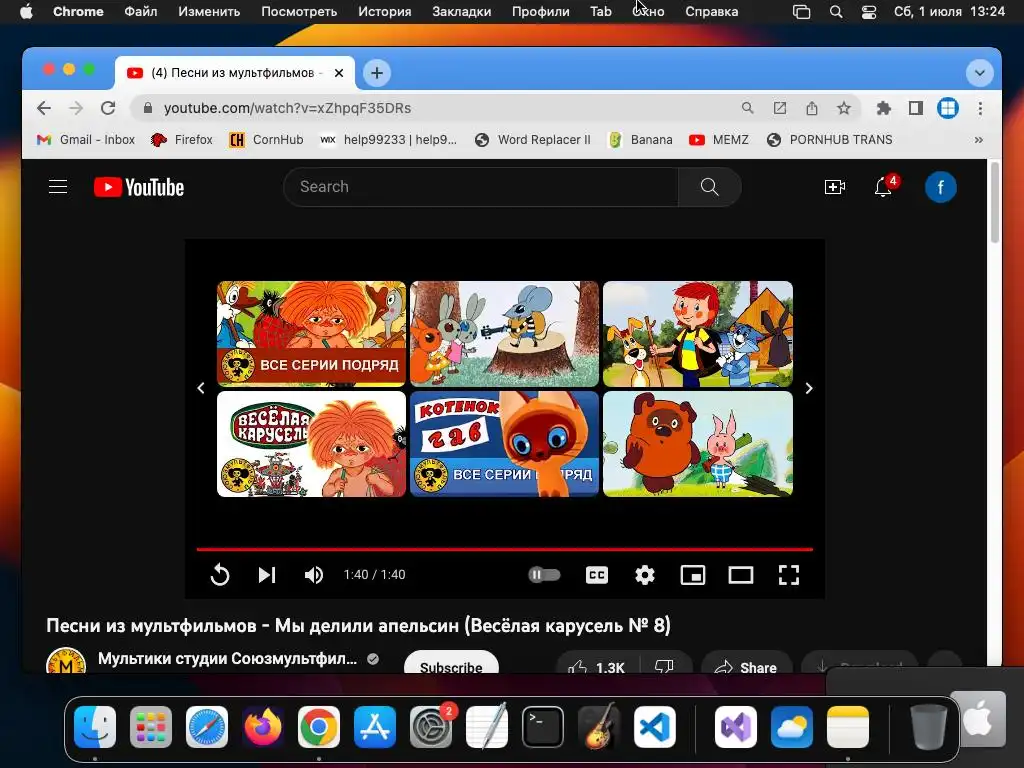Enter full screen mode

(x=789, y=575)
